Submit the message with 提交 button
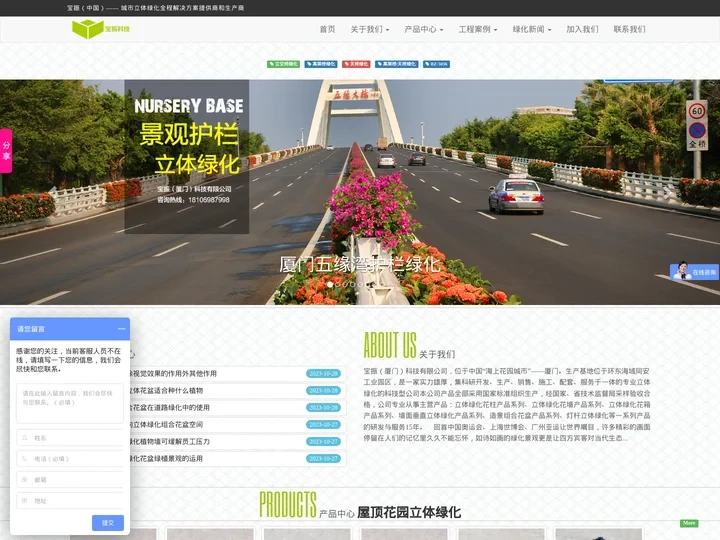 [108, 523]
